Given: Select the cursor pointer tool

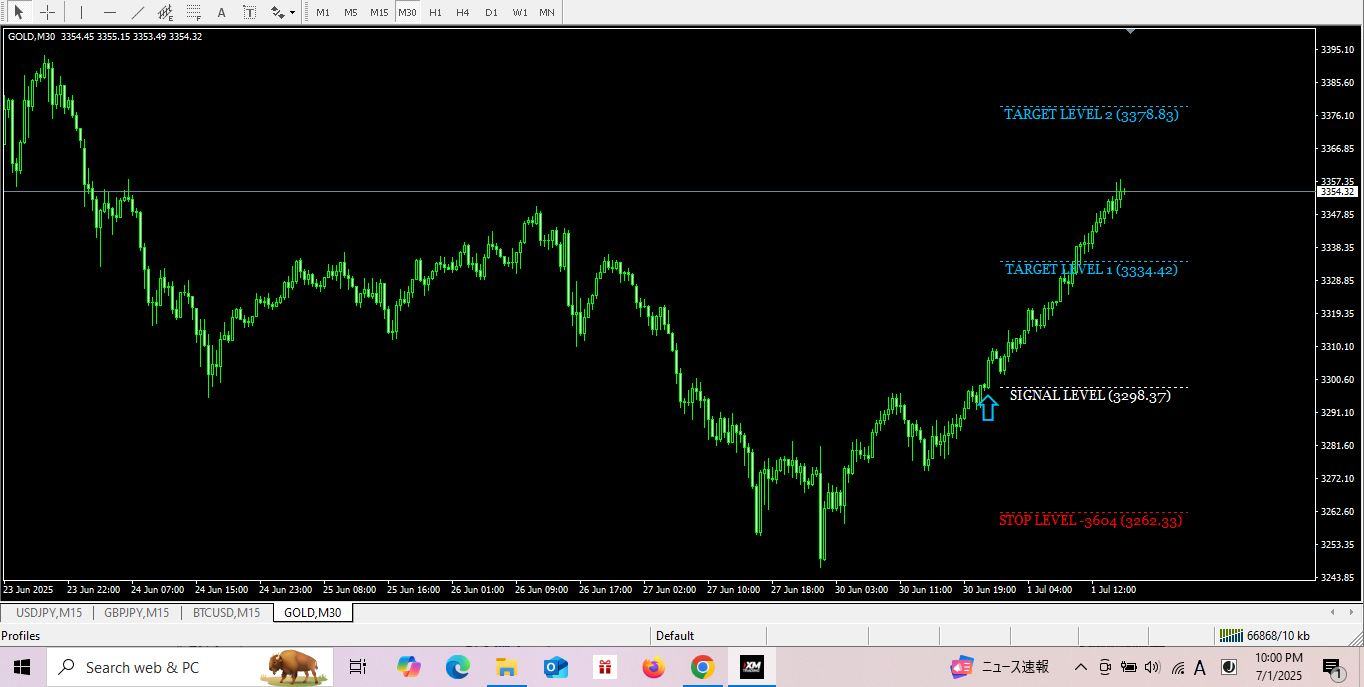Looking at the screenshot, I should 19,12.
